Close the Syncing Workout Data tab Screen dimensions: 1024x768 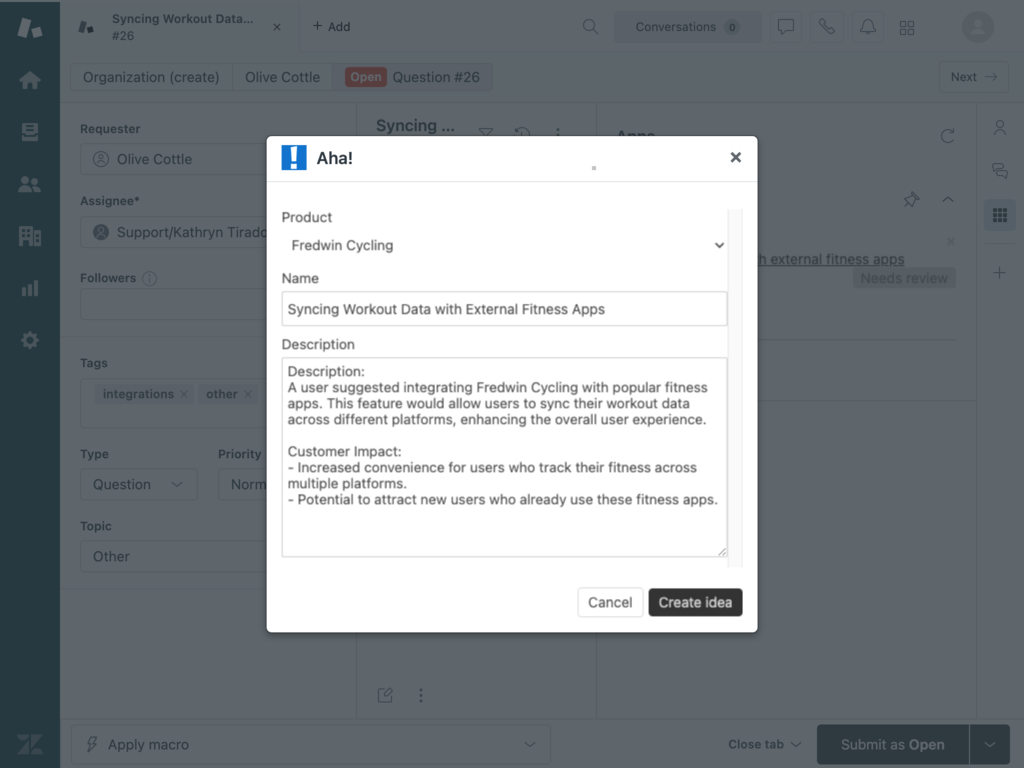coord(277,27)
